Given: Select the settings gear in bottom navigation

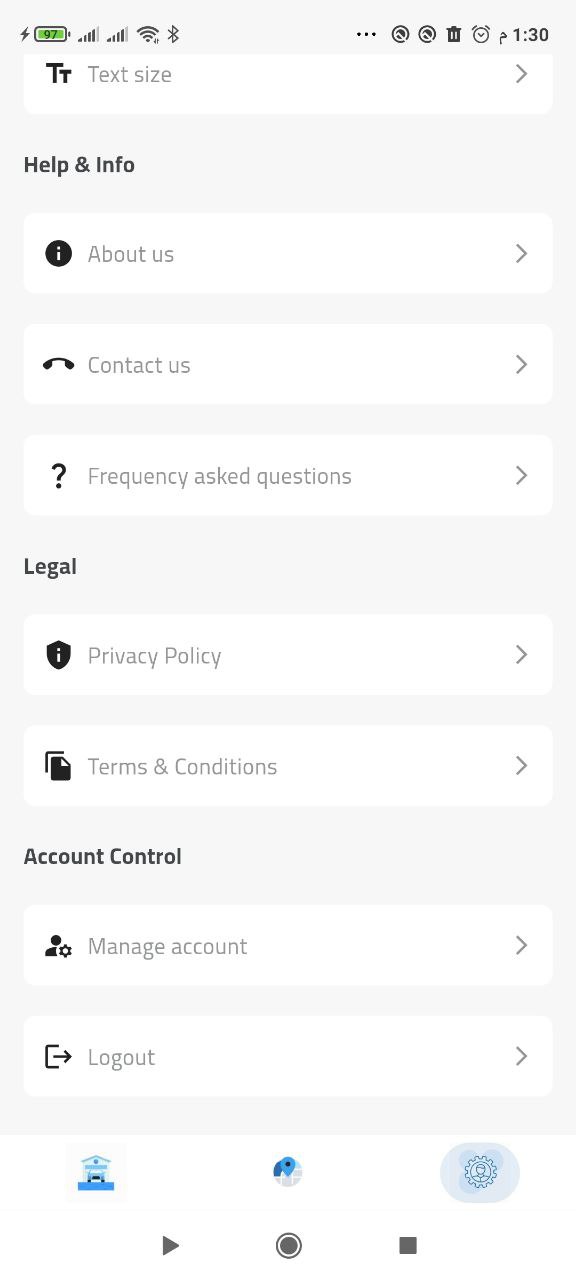Looking at the screenshot, I should coord(479,1171).
